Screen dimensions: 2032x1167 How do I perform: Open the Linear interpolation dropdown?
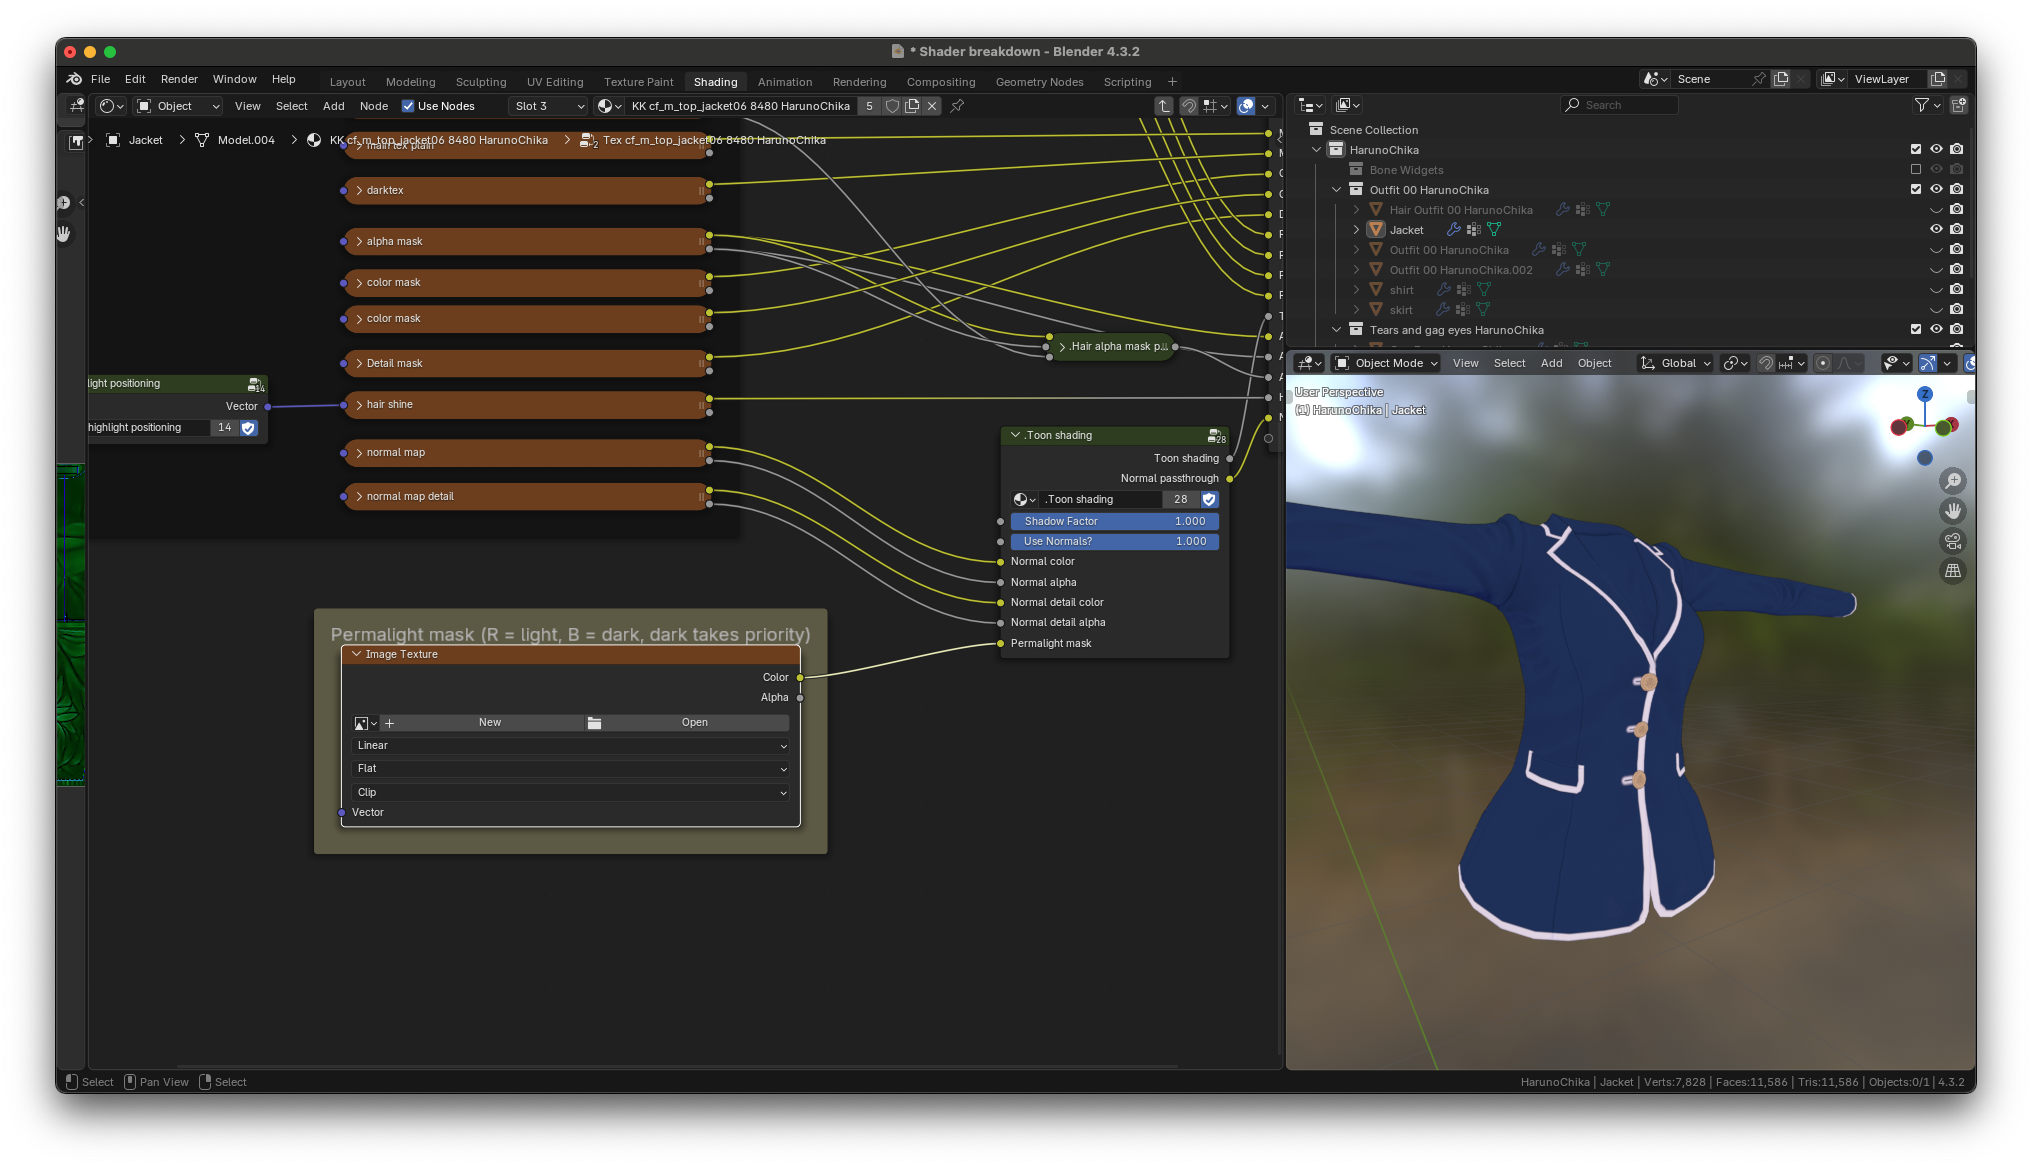coord(571,746)
